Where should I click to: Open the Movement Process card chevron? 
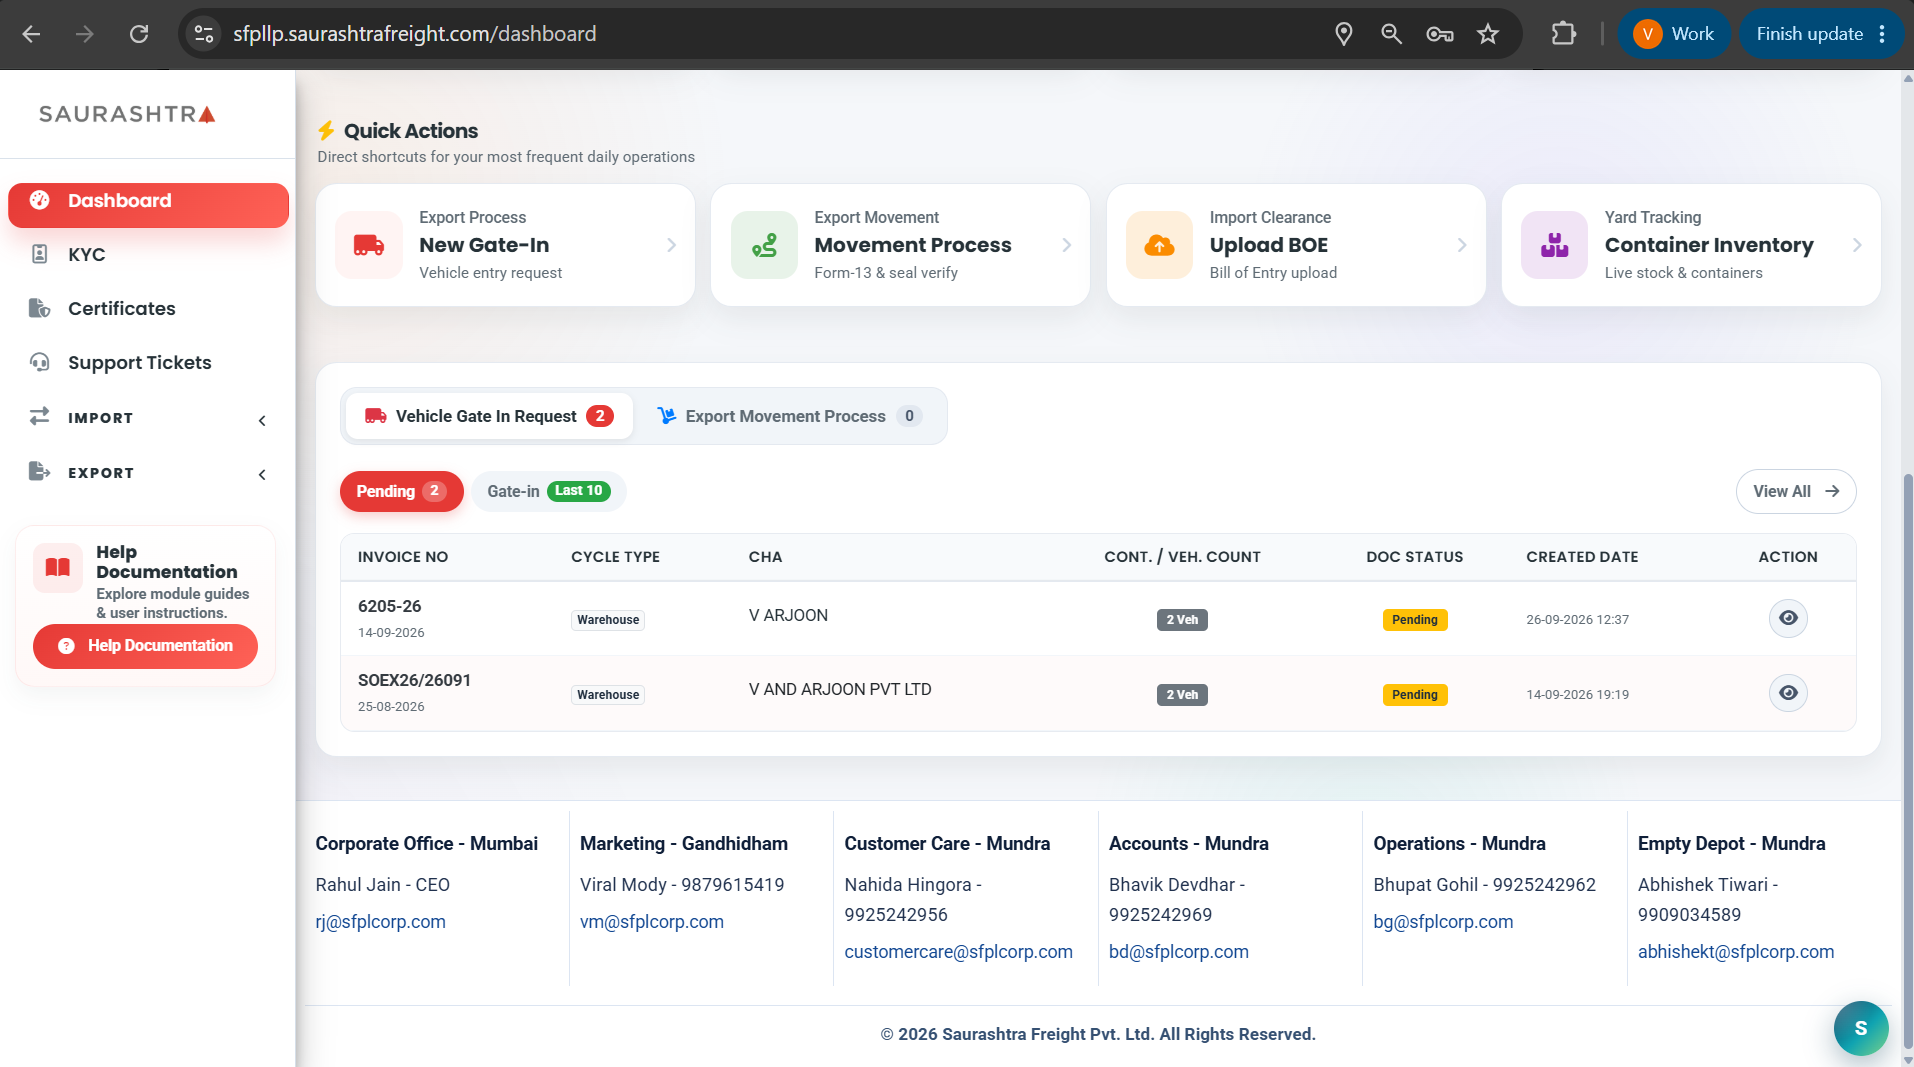click(1066, 245)
